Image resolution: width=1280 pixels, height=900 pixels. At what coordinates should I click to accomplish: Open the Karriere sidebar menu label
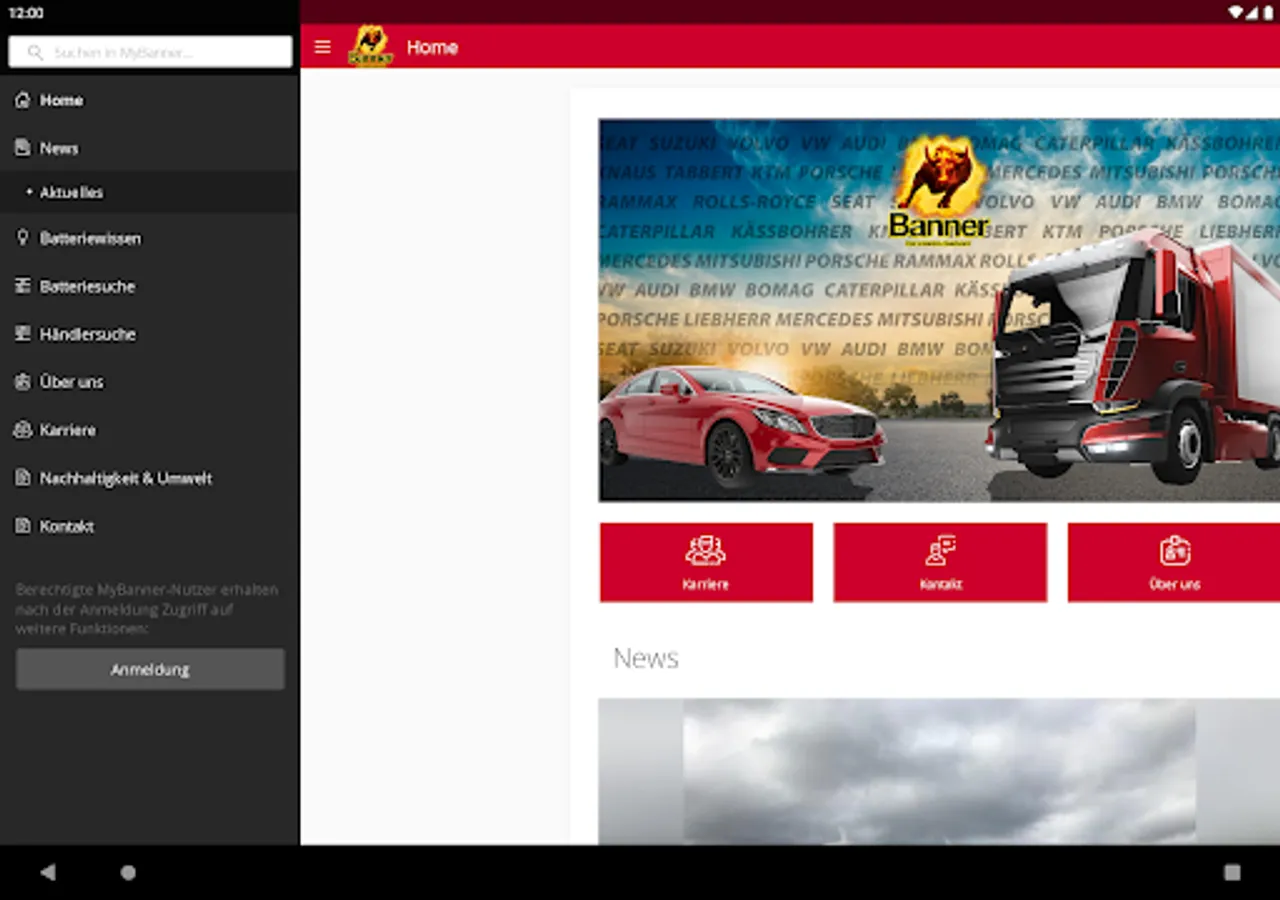68,430
